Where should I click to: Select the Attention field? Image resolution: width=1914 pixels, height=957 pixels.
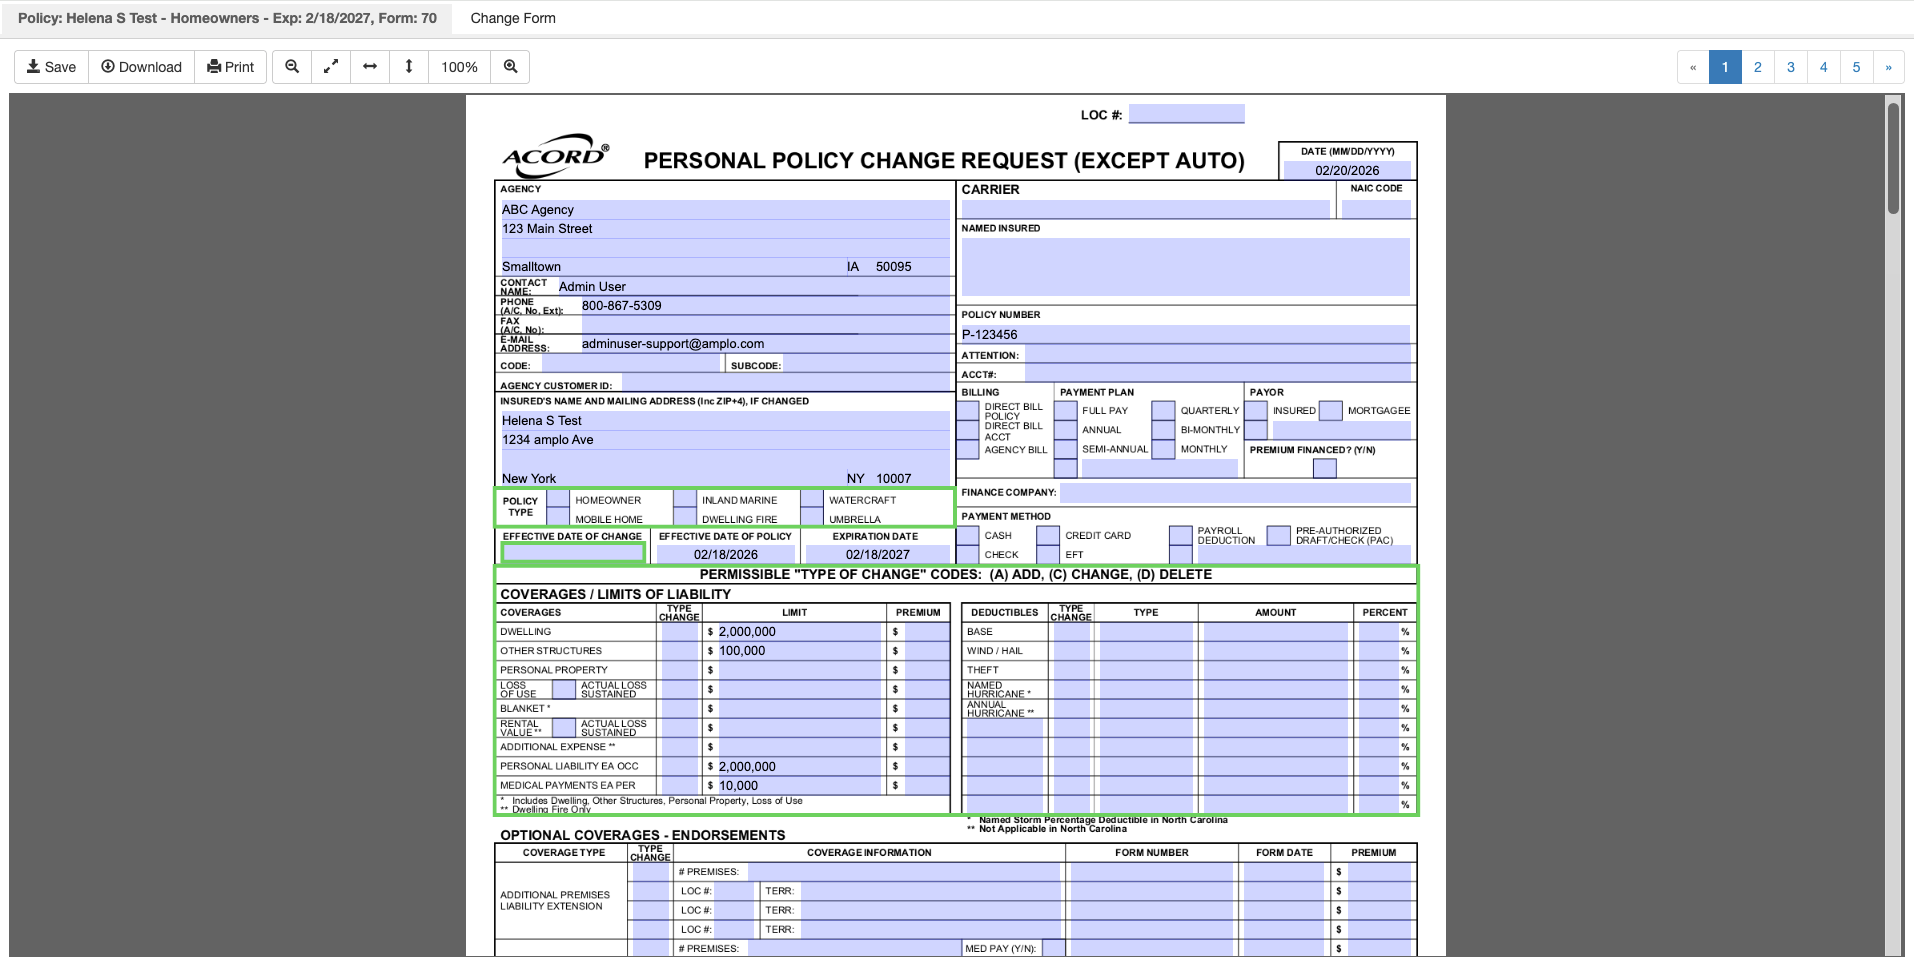pyautogui.click(x=1218, y=354)
